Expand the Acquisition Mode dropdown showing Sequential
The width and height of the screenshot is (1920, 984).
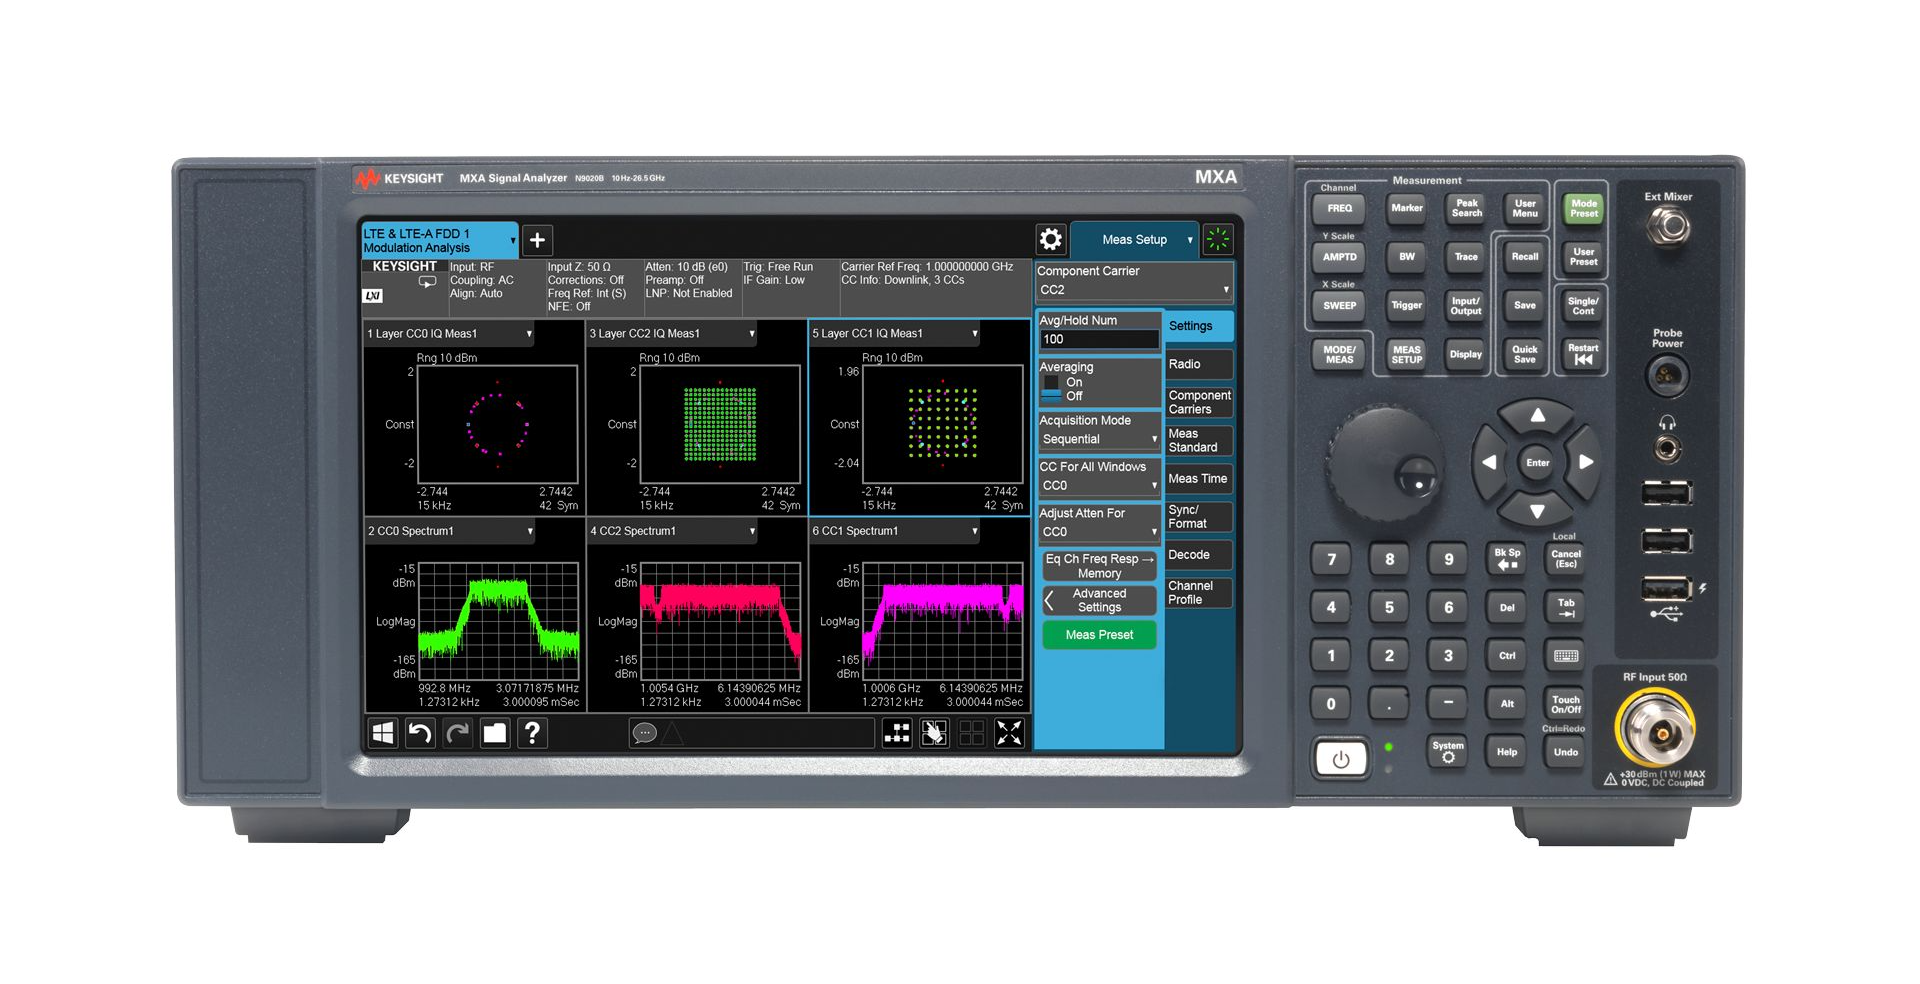click(x=1098, y=438)
